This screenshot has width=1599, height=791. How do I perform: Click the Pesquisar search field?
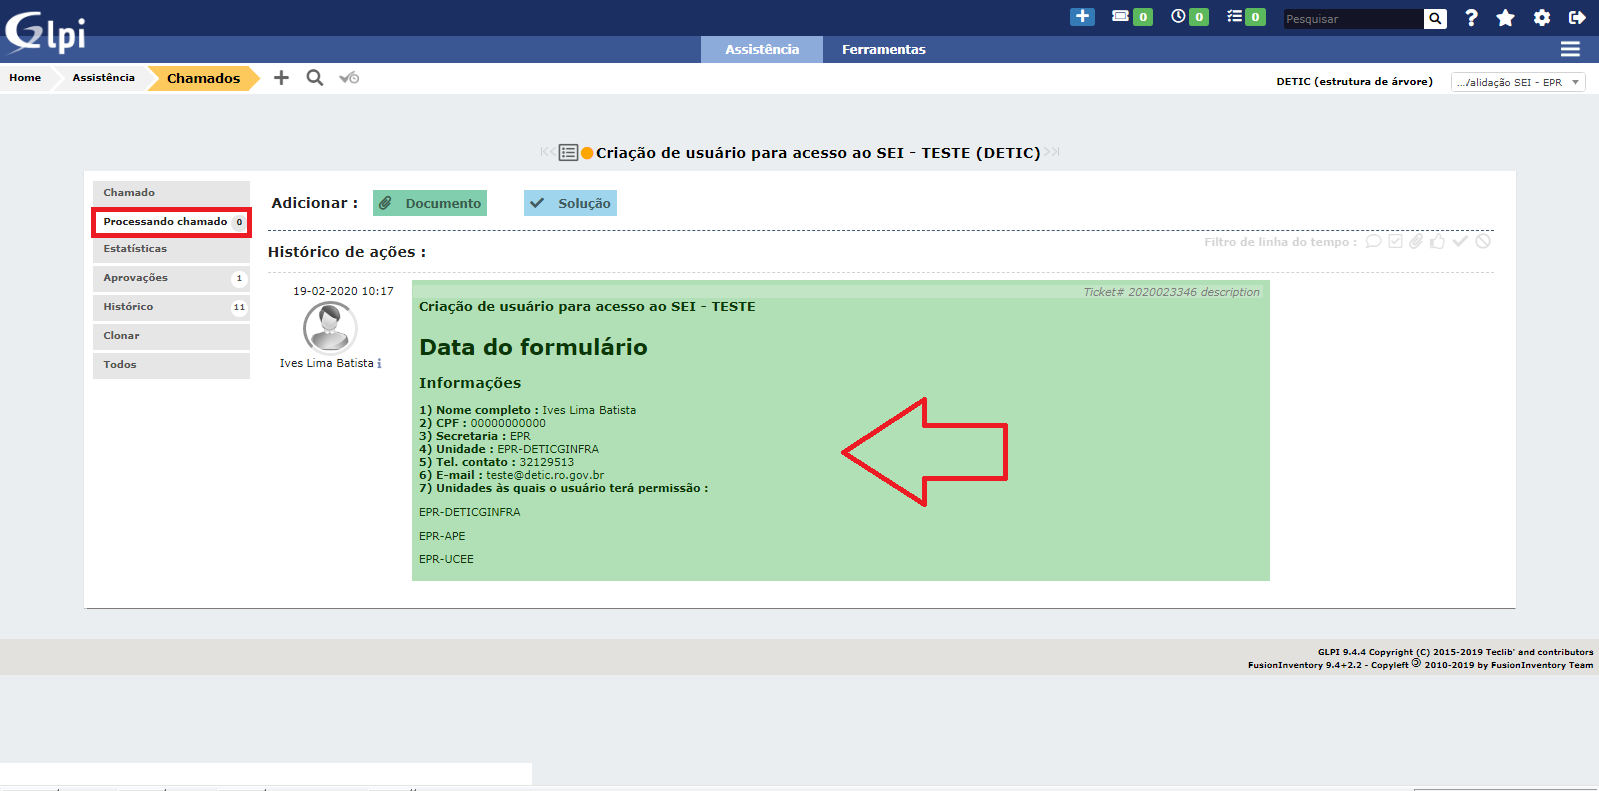1353,19
